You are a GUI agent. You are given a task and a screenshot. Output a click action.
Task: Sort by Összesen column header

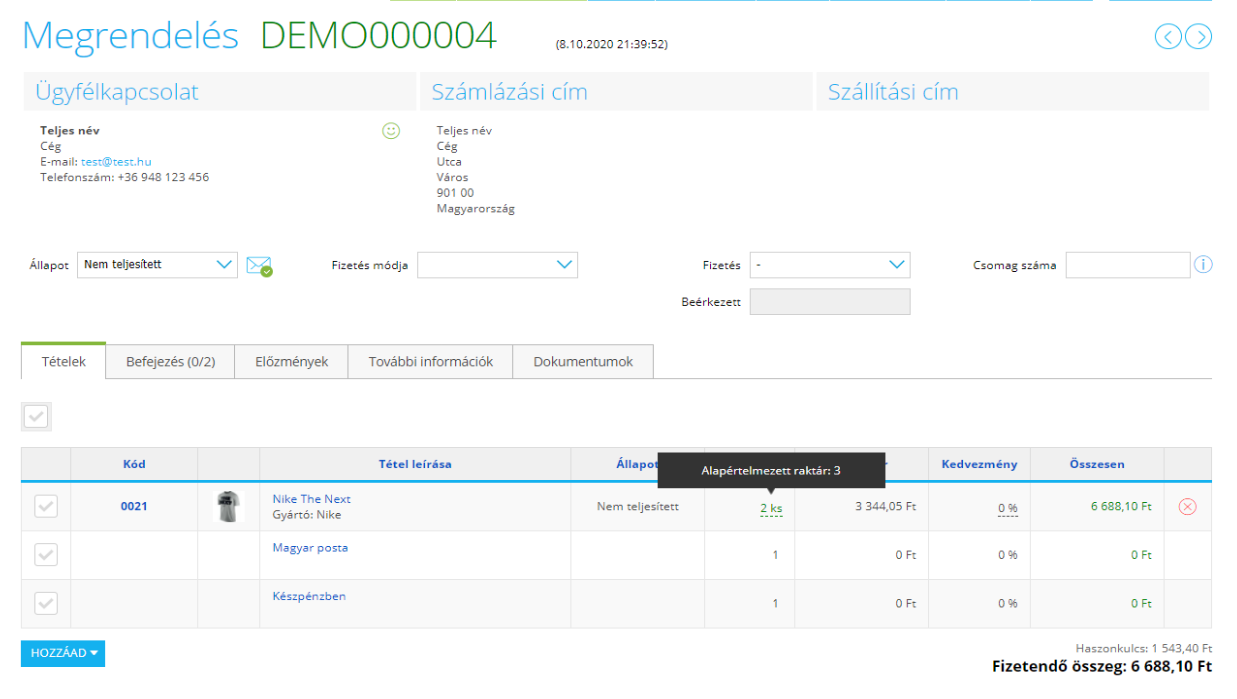pyautogui.click(x=1097, y=464)
